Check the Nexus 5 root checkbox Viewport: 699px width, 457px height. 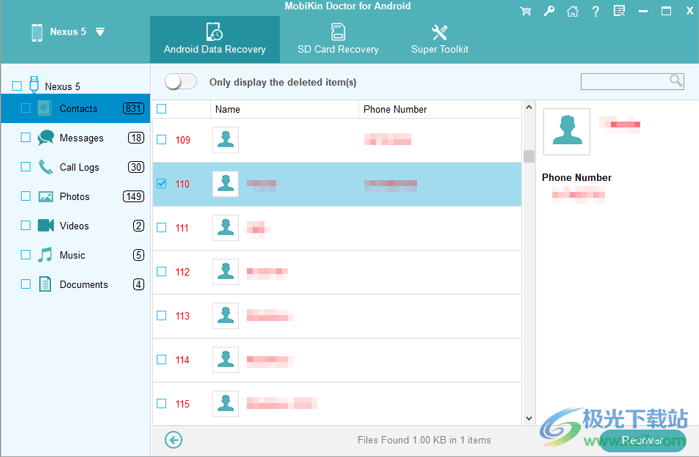(x=17, y=86)
